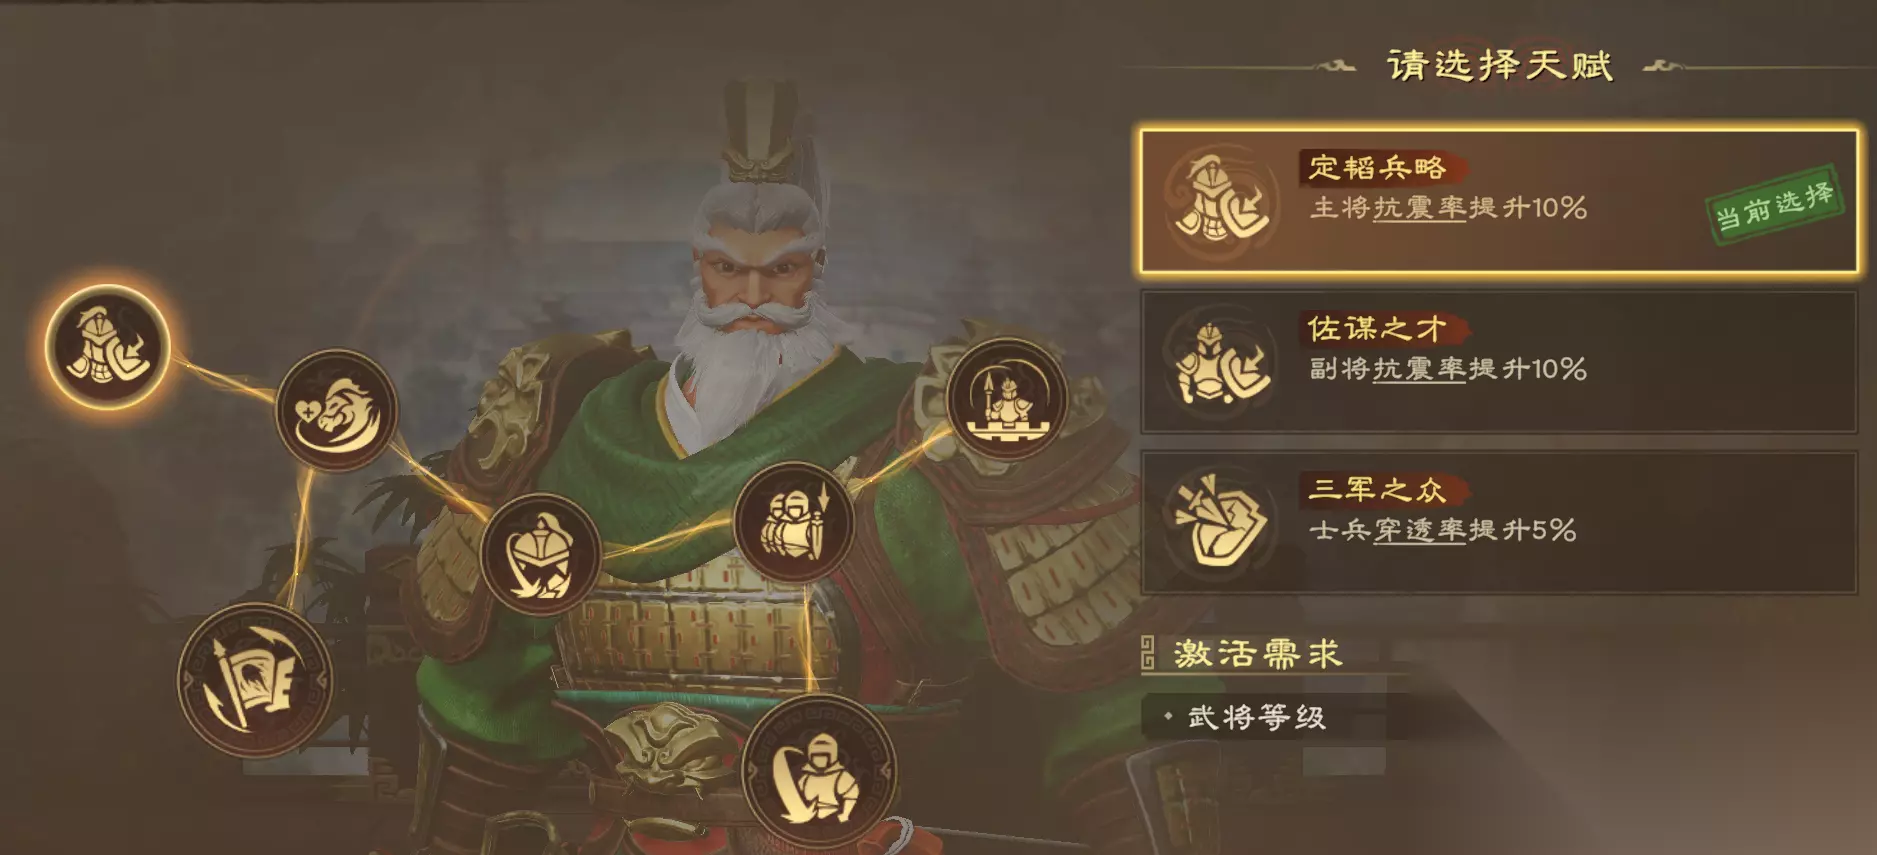This screenshot has width=1877, height=855.
Task: Open the 抗震率 link in 副将 description
Action: coord(1419,369)
